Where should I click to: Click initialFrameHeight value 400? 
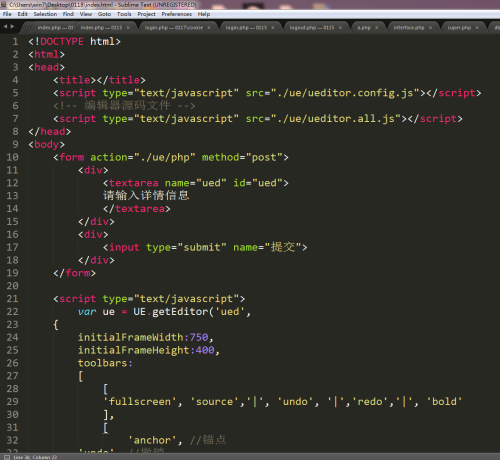205,350
